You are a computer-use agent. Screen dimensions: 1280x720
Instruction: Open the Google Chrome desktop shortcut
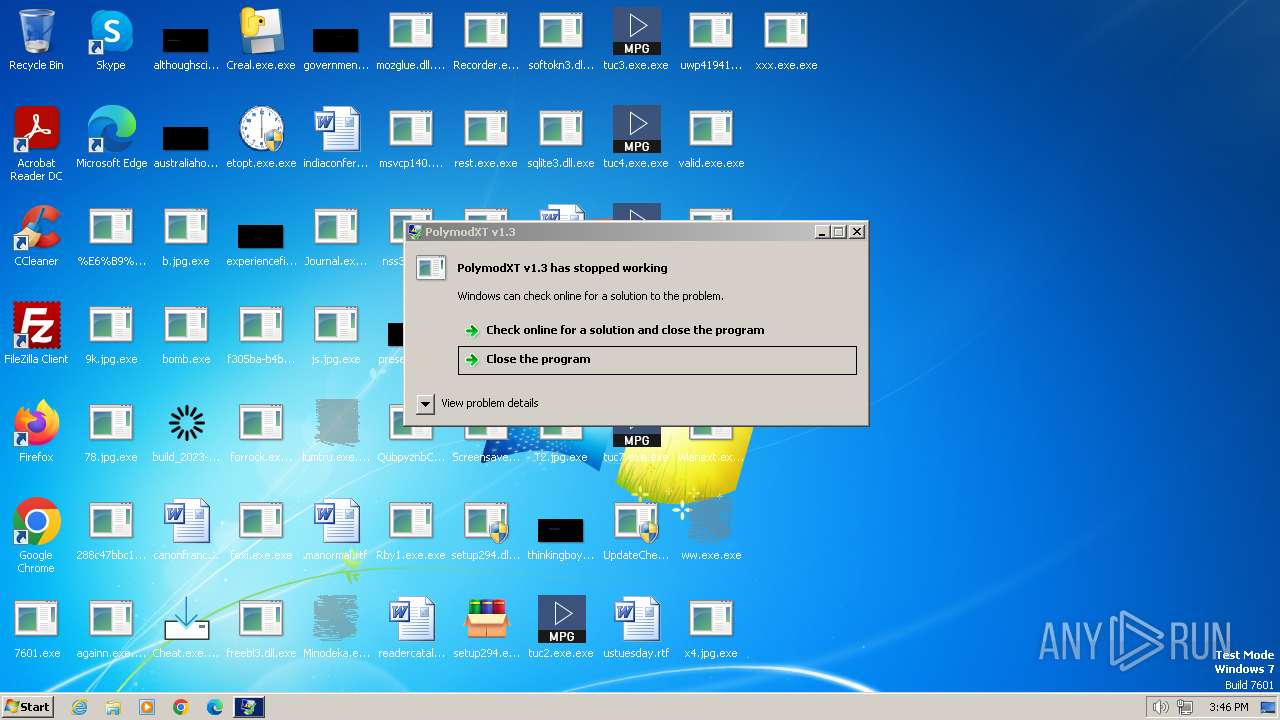[36, 536]
